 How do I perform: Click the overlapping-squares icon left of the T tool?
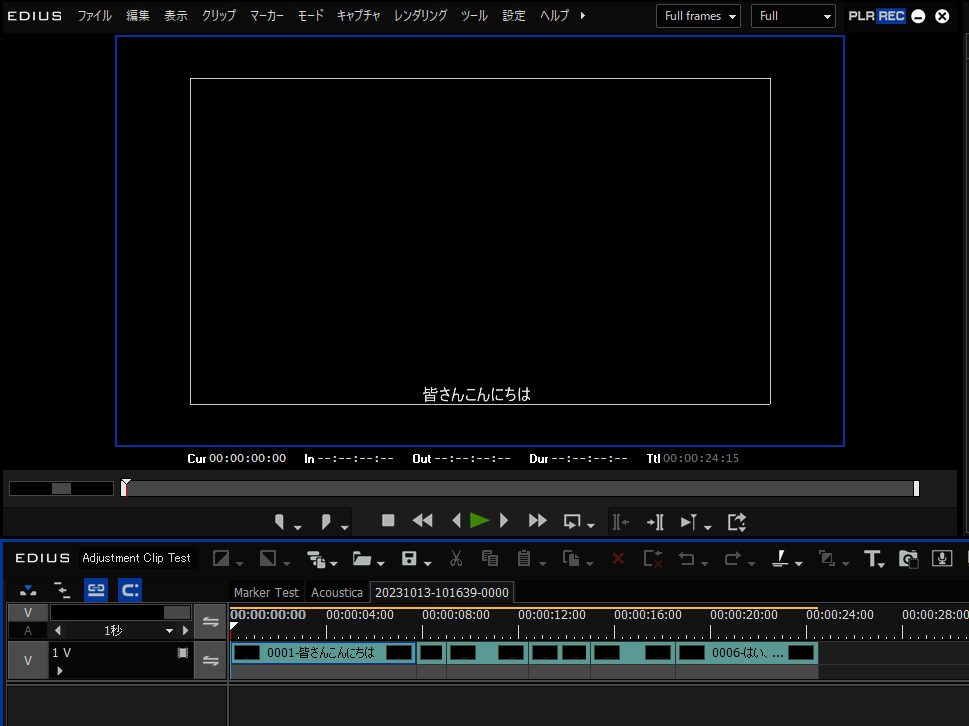coord(827,559)
